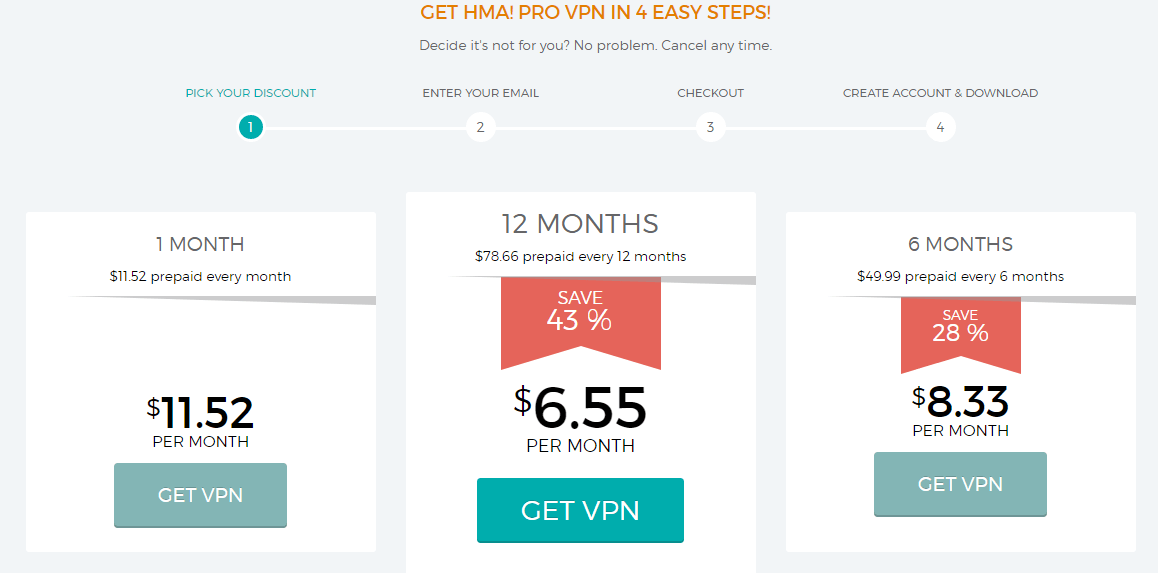Screen dimensions: 1158x573
Task: Click the Get HMA! Pro VPN orange heading
Action: tap(595, 13)
